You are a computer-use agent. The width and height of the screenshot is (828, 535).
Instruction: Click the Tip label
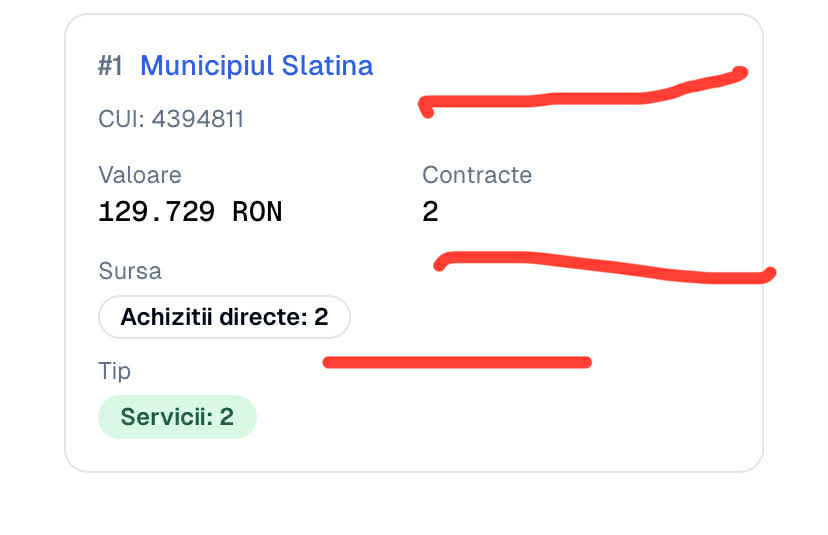click(114, 371)
